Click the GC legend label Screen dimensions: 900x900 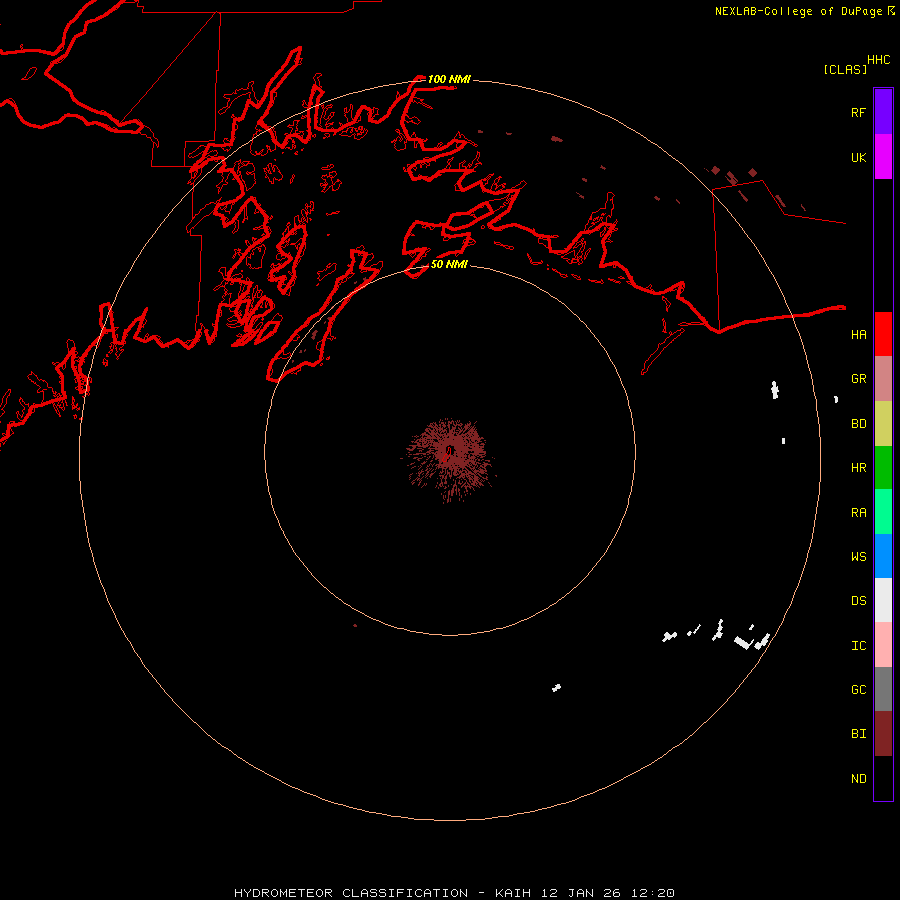tap(858, 689)
